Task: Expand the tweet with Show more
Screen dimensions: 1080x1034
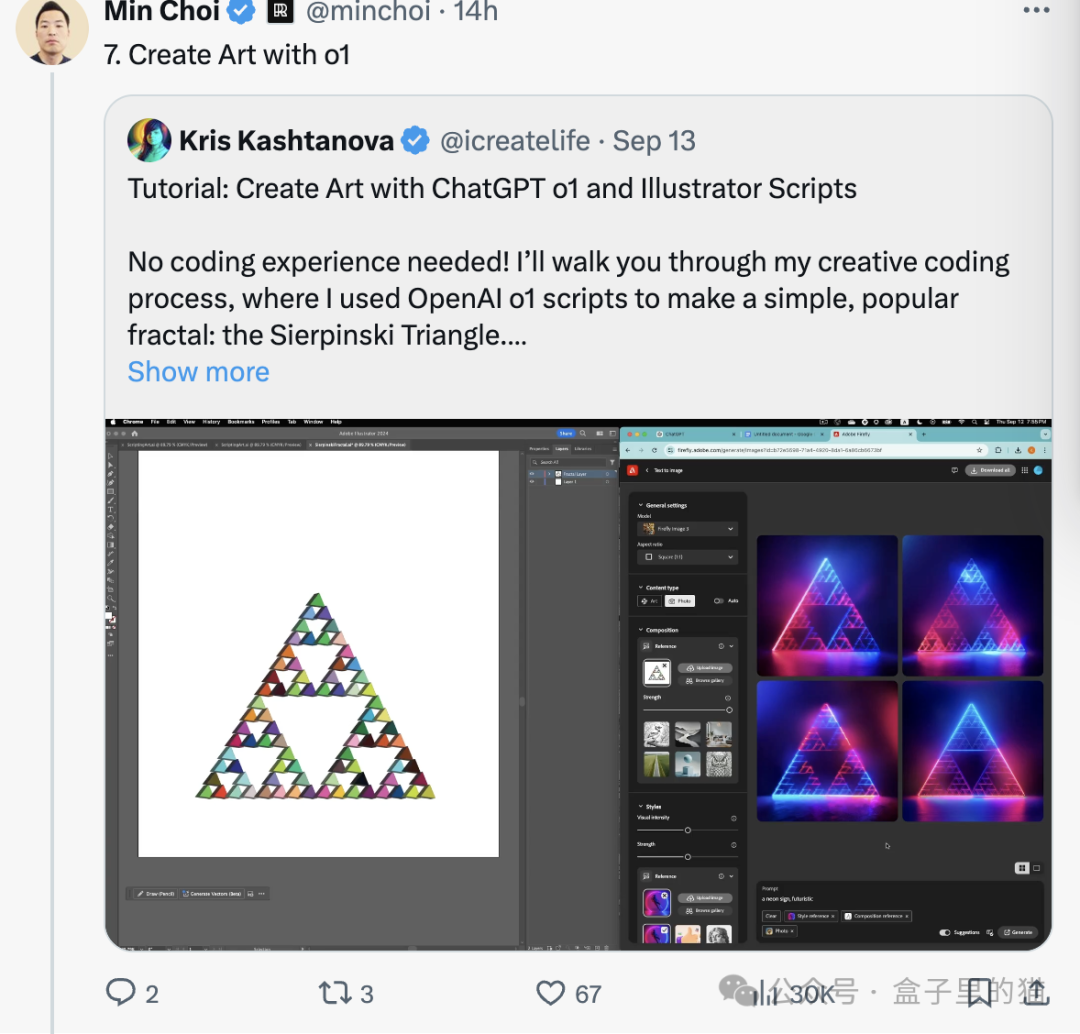Action: click(198, 372)
